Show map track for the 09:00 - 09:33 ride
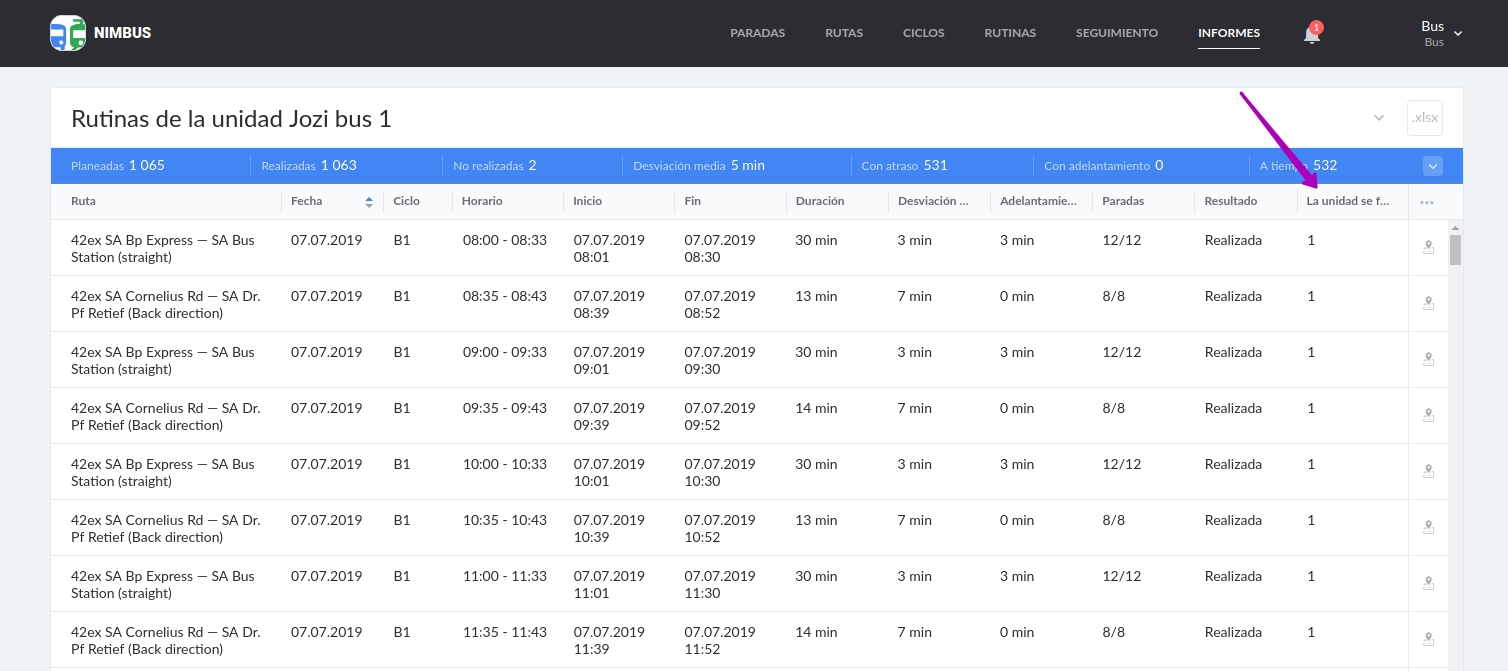Image resolution: width=1508 pixels, height=671 pixels. point(1428,360)
